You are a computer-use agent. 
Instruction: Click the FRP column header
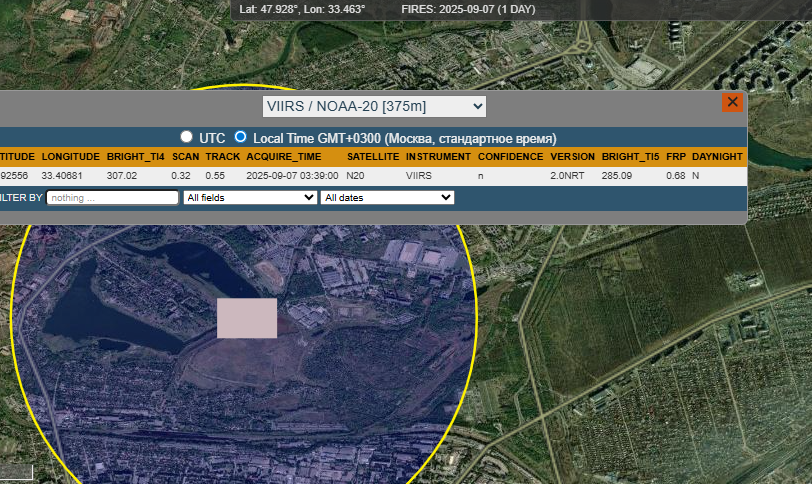click(x=676, y=157)
